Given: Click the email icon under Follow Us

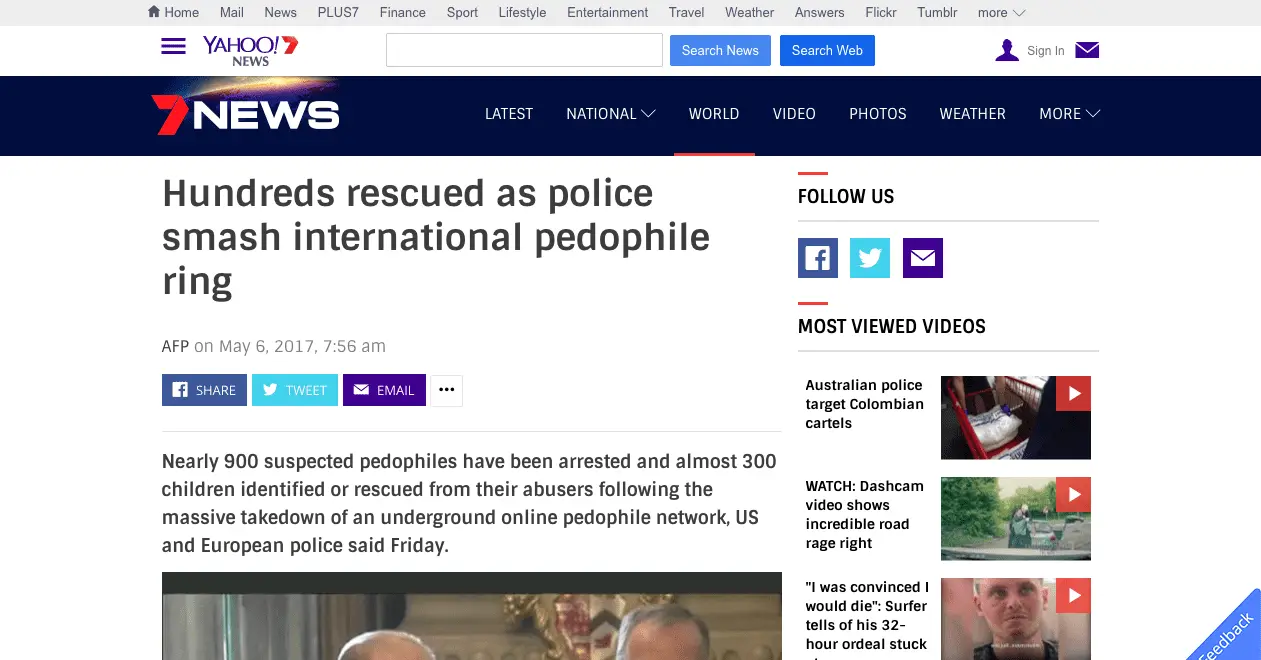Looking at the screenshot, I should click(x=922, y=258).
